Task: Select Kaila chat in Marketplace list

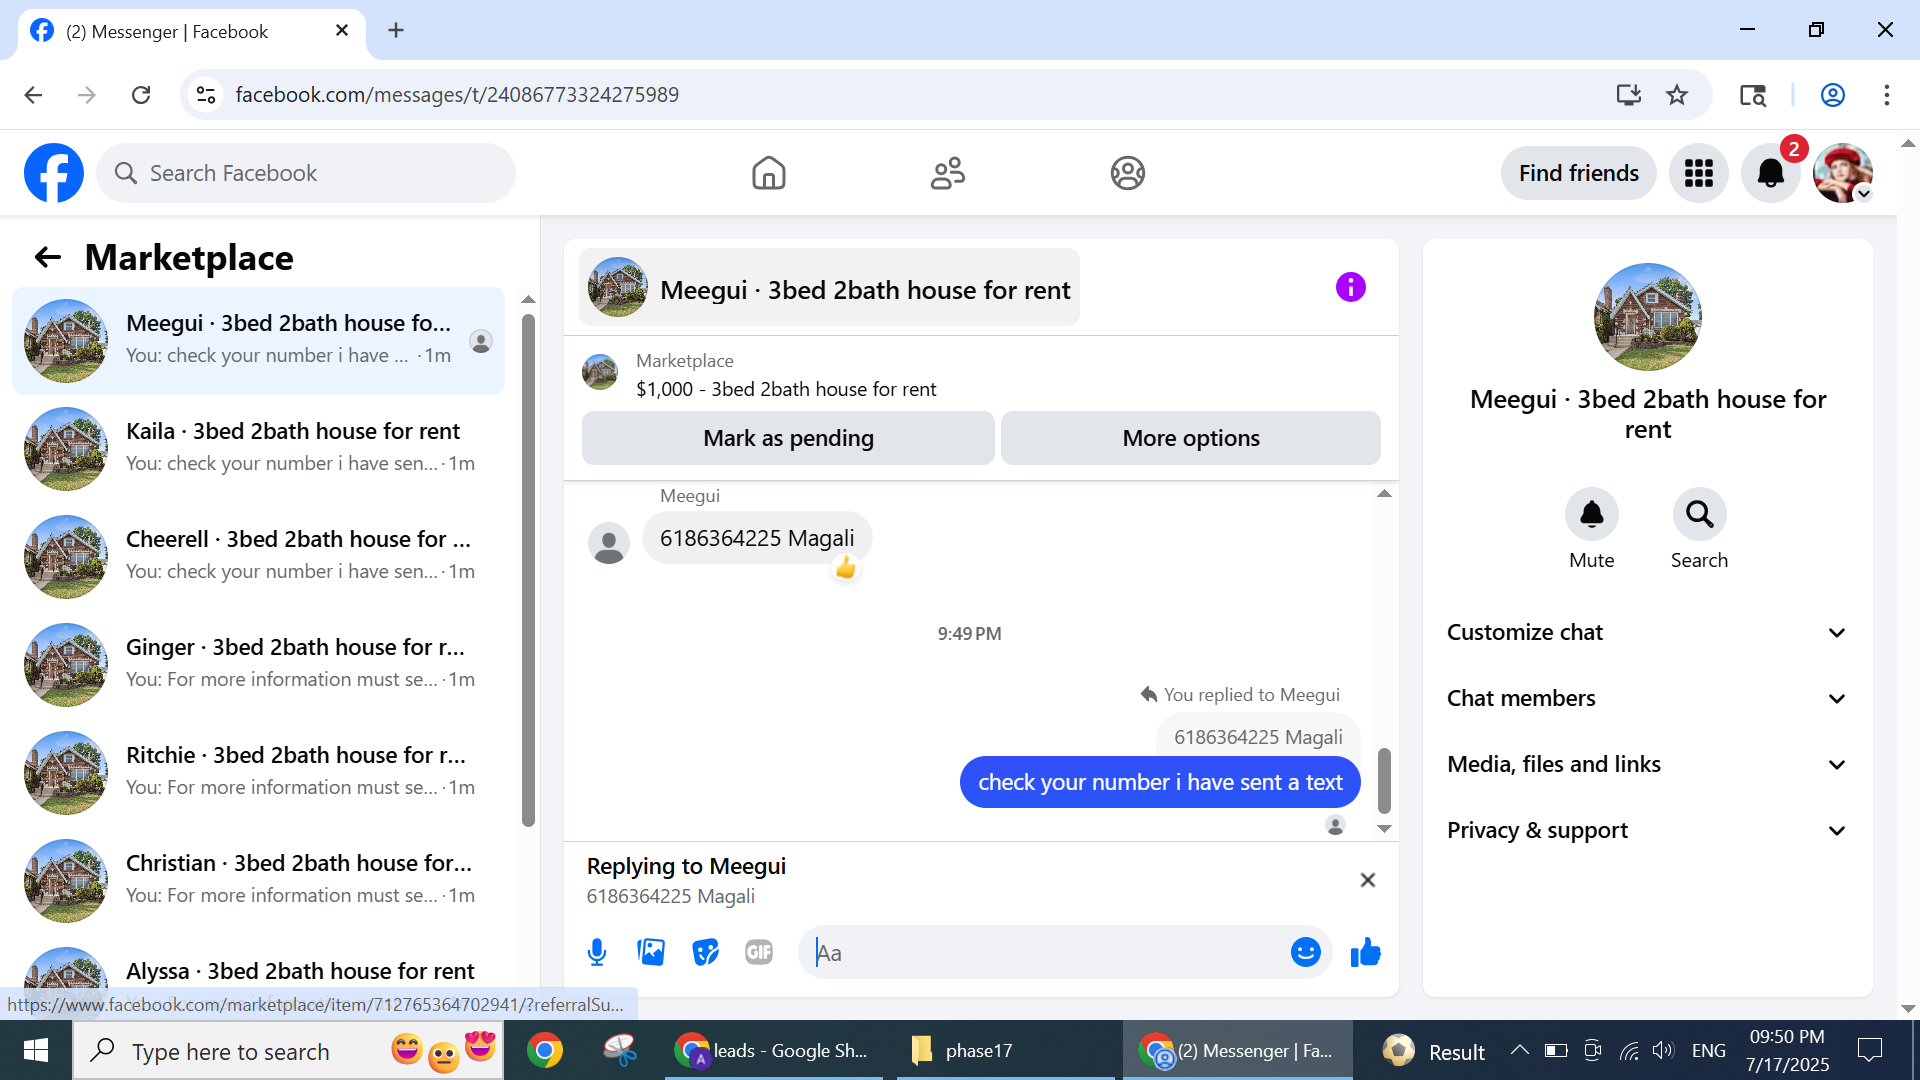Action: click(258, 449)
